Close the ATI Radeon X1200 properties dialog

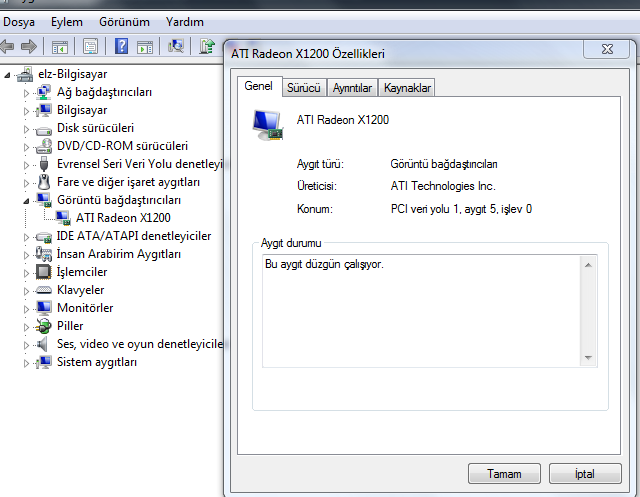tap(607, 49)
